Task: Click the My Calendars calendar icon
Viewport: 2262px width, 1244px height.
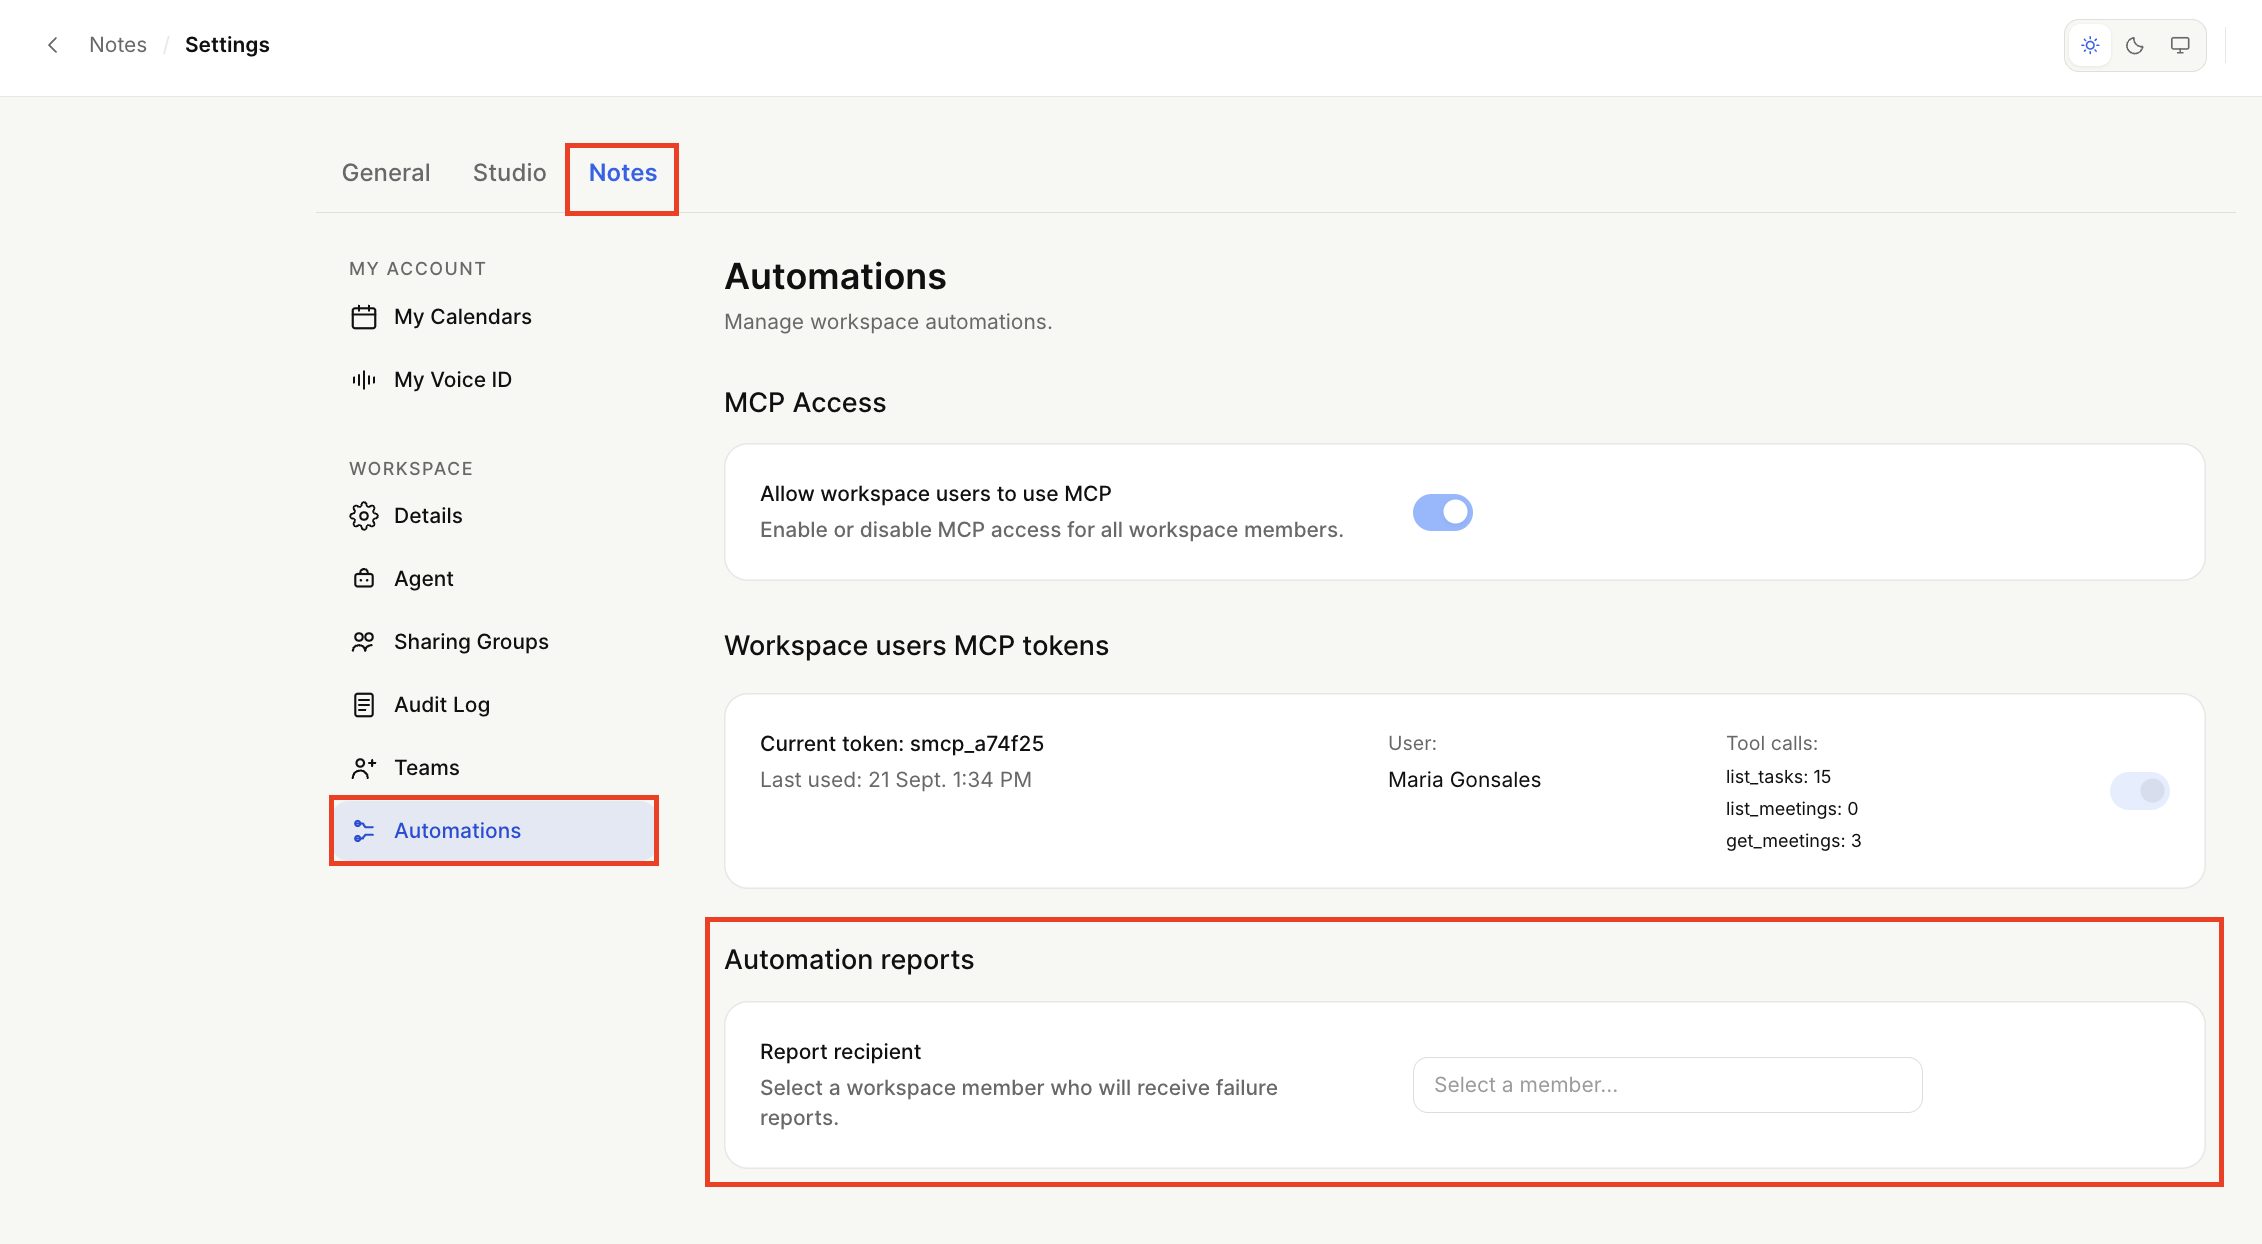Action: pos(364,317)
